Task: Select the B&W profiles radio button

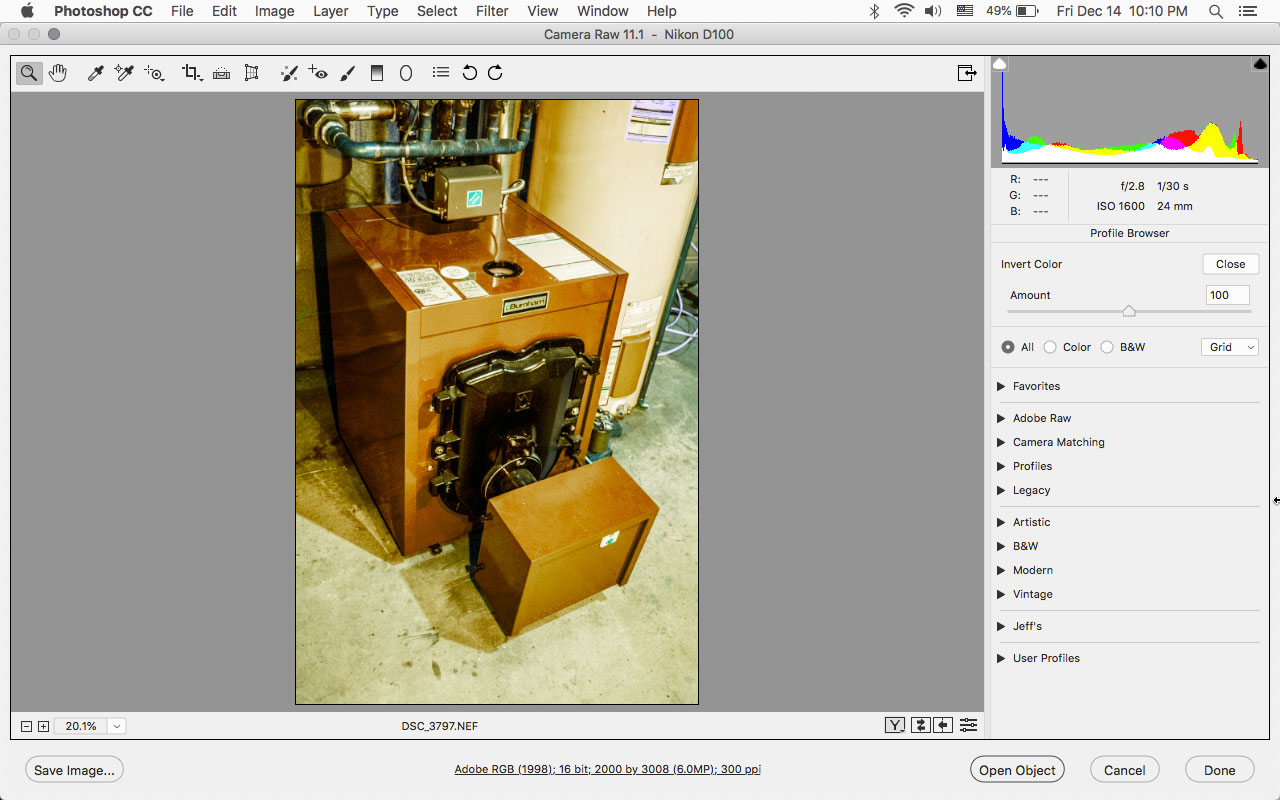Action: [x=1107, y=347]
